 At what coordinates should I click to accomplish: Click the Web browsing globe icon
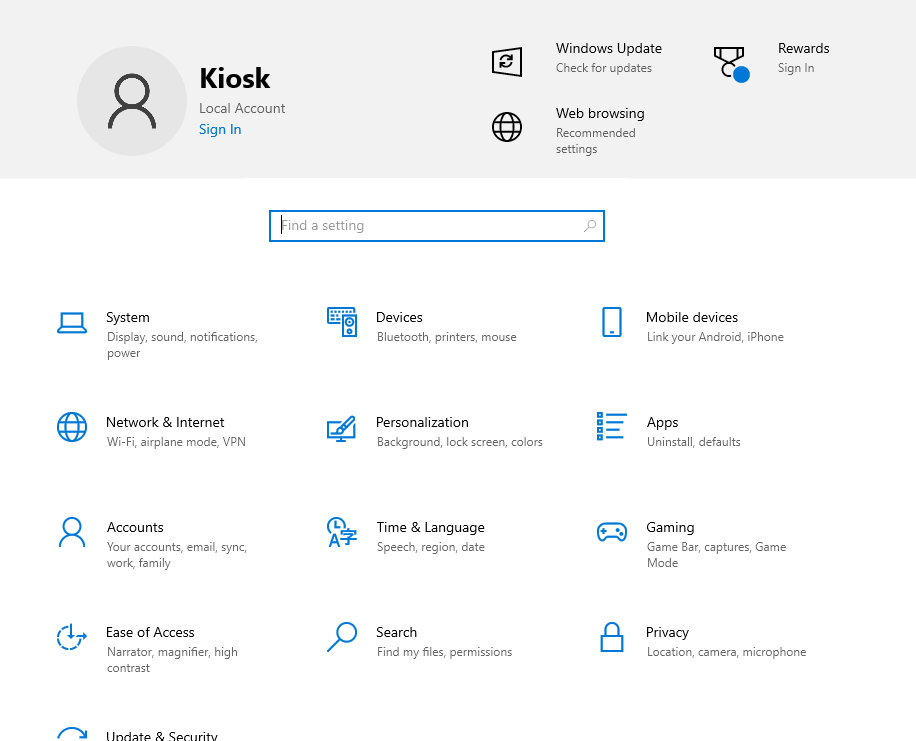[x=507, y=127]
